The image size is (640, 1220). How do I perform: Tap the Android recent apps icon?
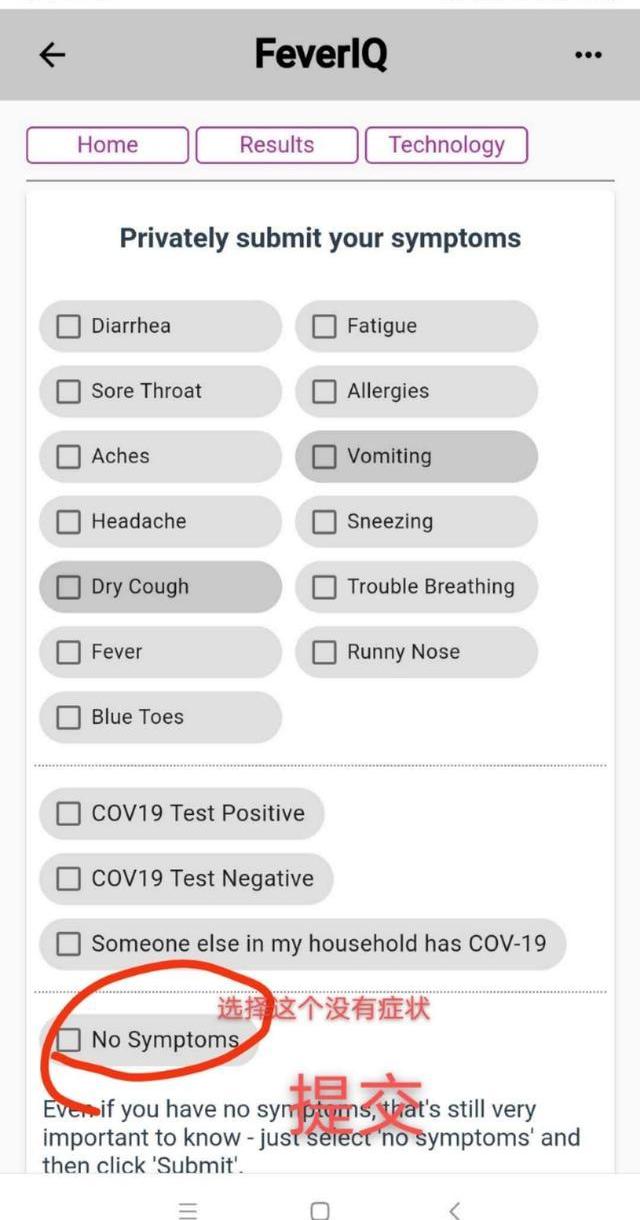[187, 1211]
